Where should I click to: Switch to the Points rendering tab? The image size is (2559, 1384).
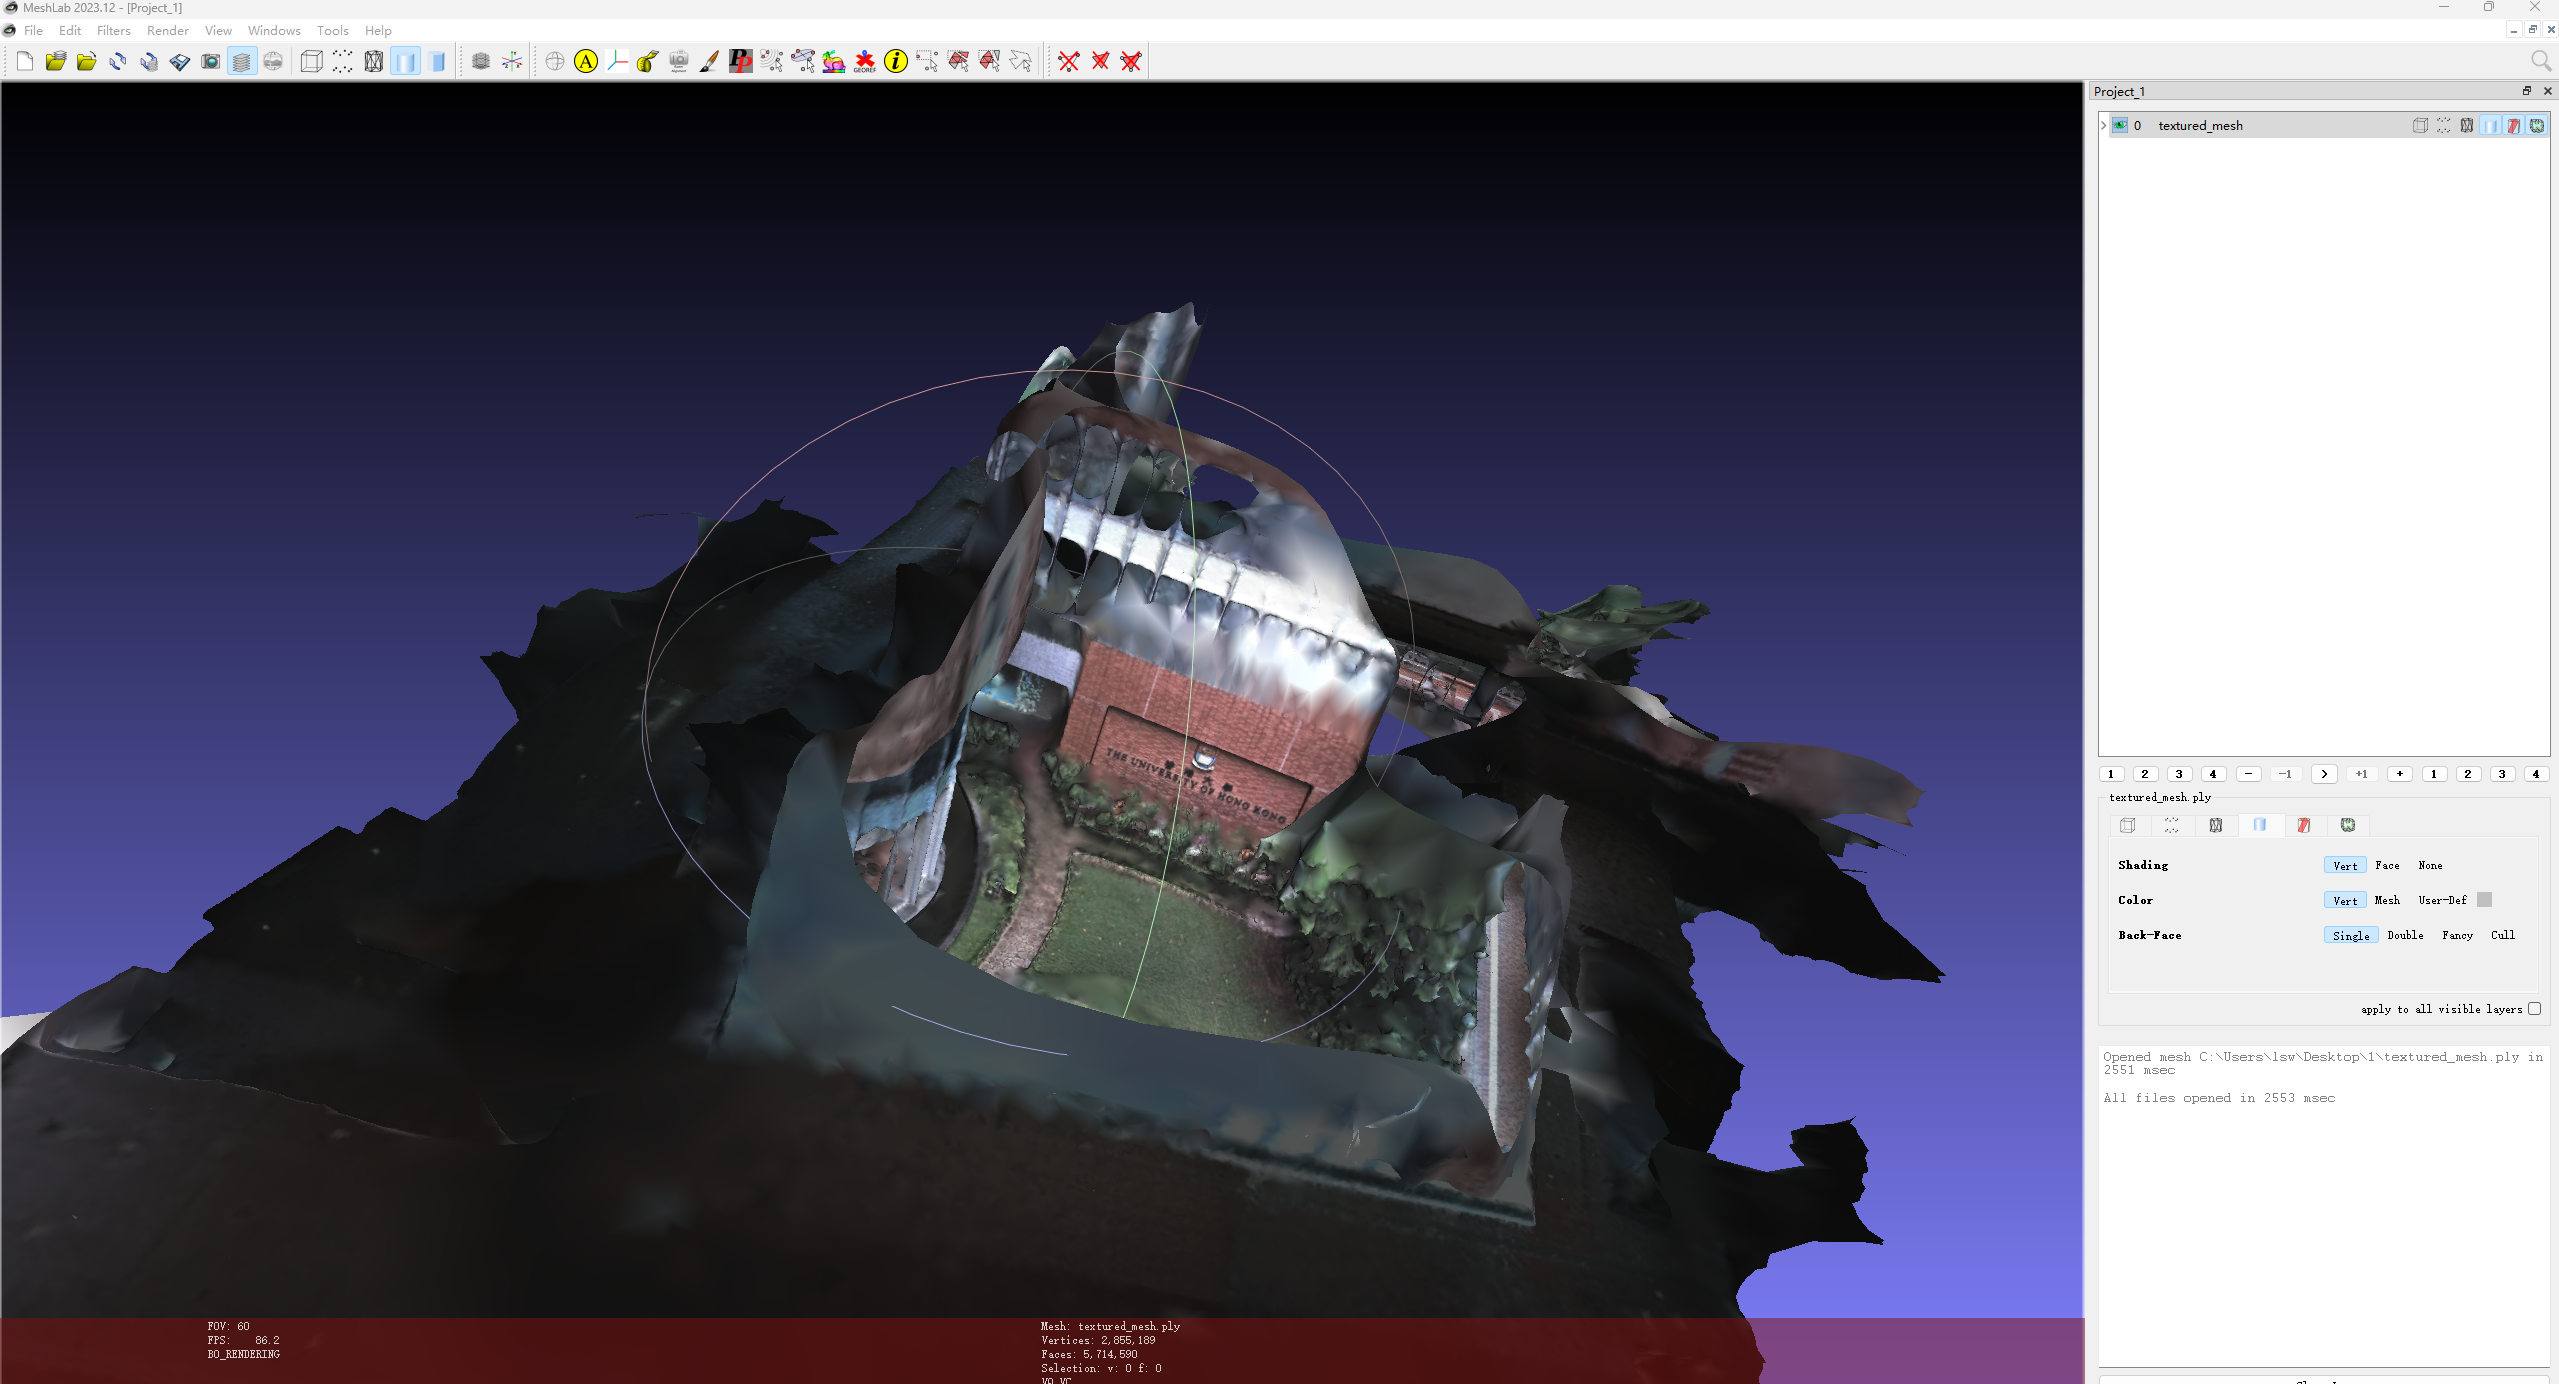point(2171,825)
